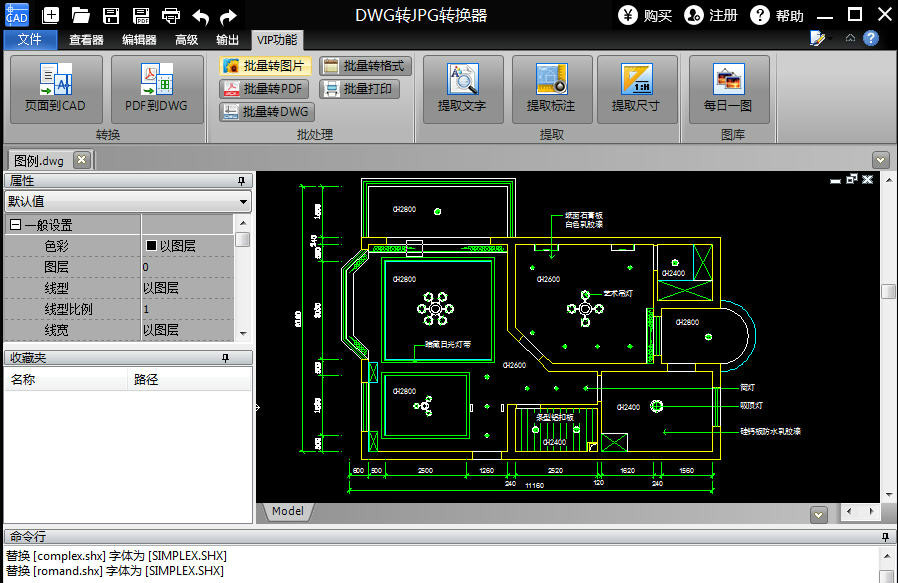This screenshot has height=583, width=898.
Task: Close the 图例.dwg document tab
Action: 82,160
